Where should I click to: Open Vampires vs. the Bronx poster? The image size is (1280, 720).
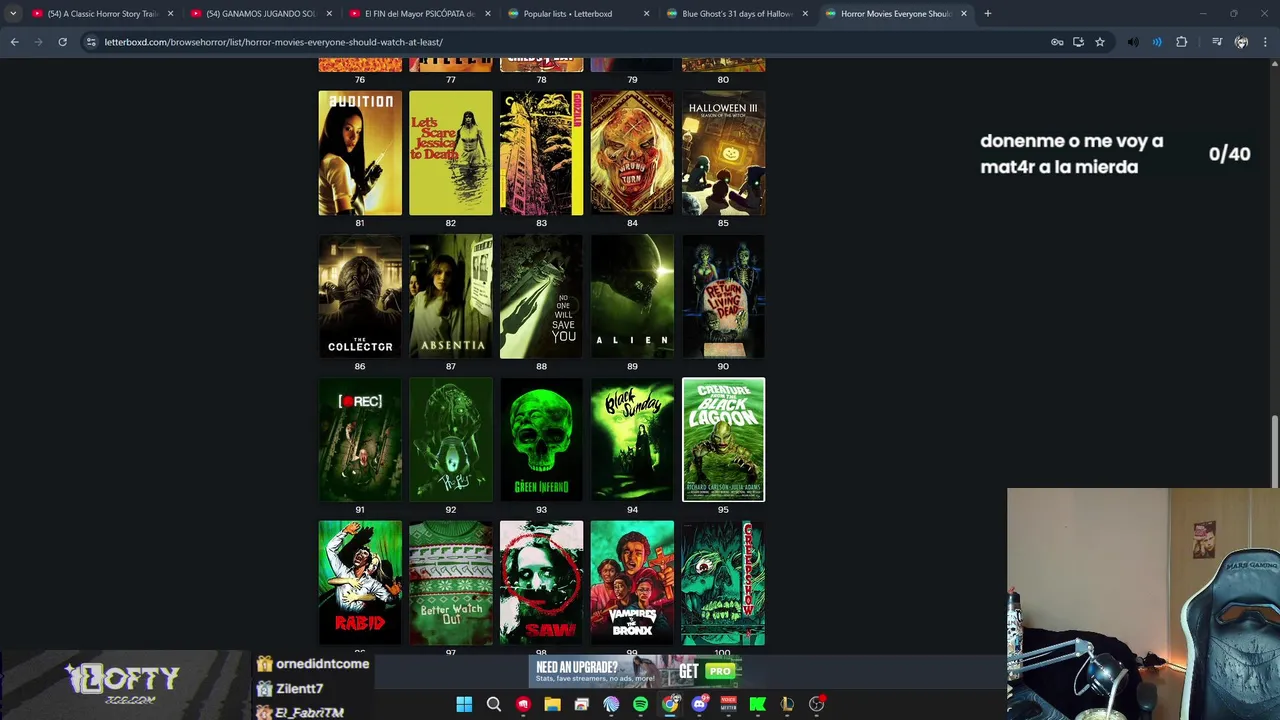[632, 582]
